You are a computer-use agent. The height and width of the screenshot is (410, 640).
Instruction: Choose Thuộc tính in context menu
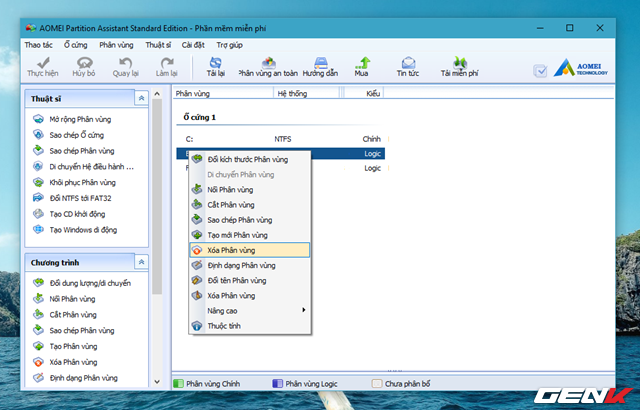250,326
